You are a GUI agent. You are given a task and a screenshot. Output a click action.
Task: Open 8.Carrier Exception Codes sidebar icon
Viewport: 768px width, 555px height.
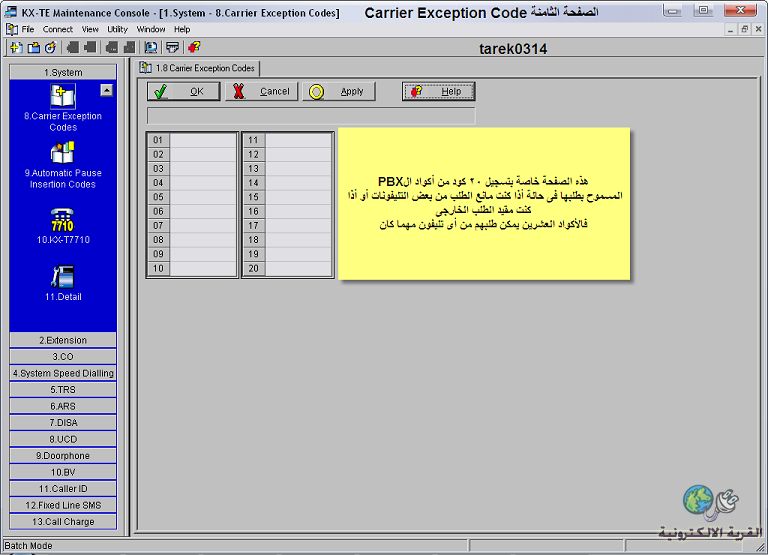coord(63,96)
